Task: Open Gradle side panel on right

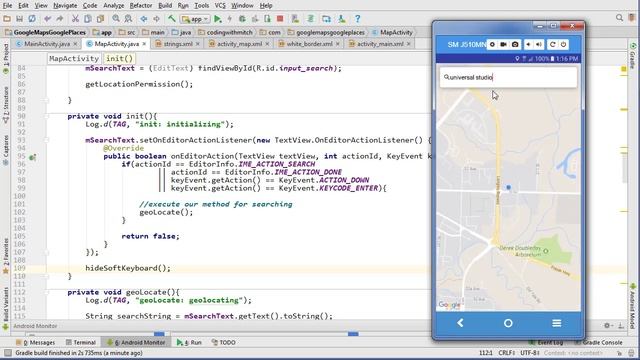Action: 633,55
